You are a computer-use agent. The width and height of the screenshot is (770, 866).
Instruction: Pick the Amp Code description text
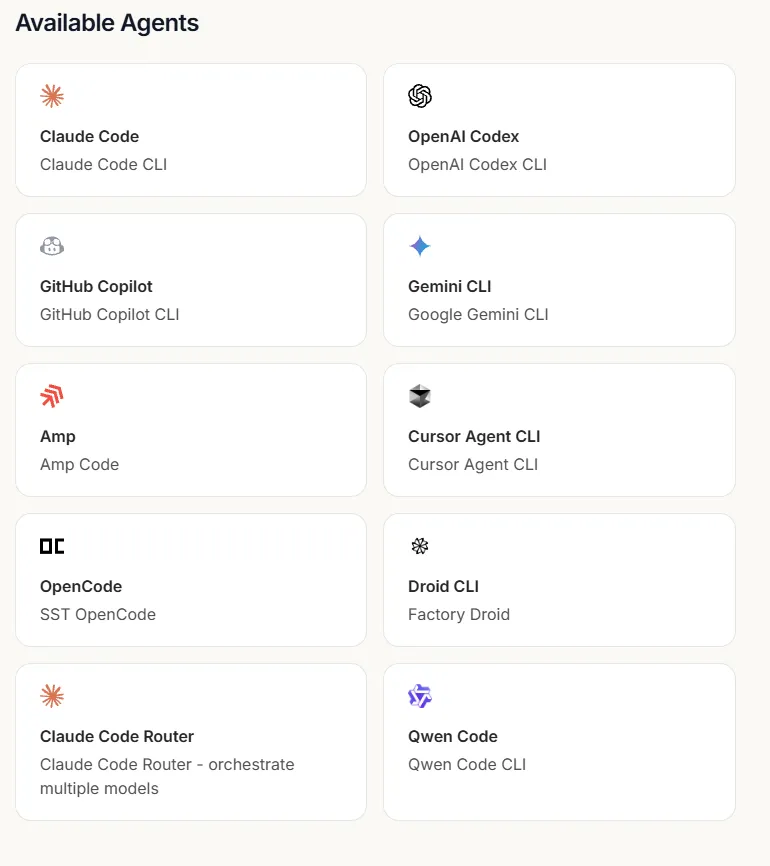79,464
